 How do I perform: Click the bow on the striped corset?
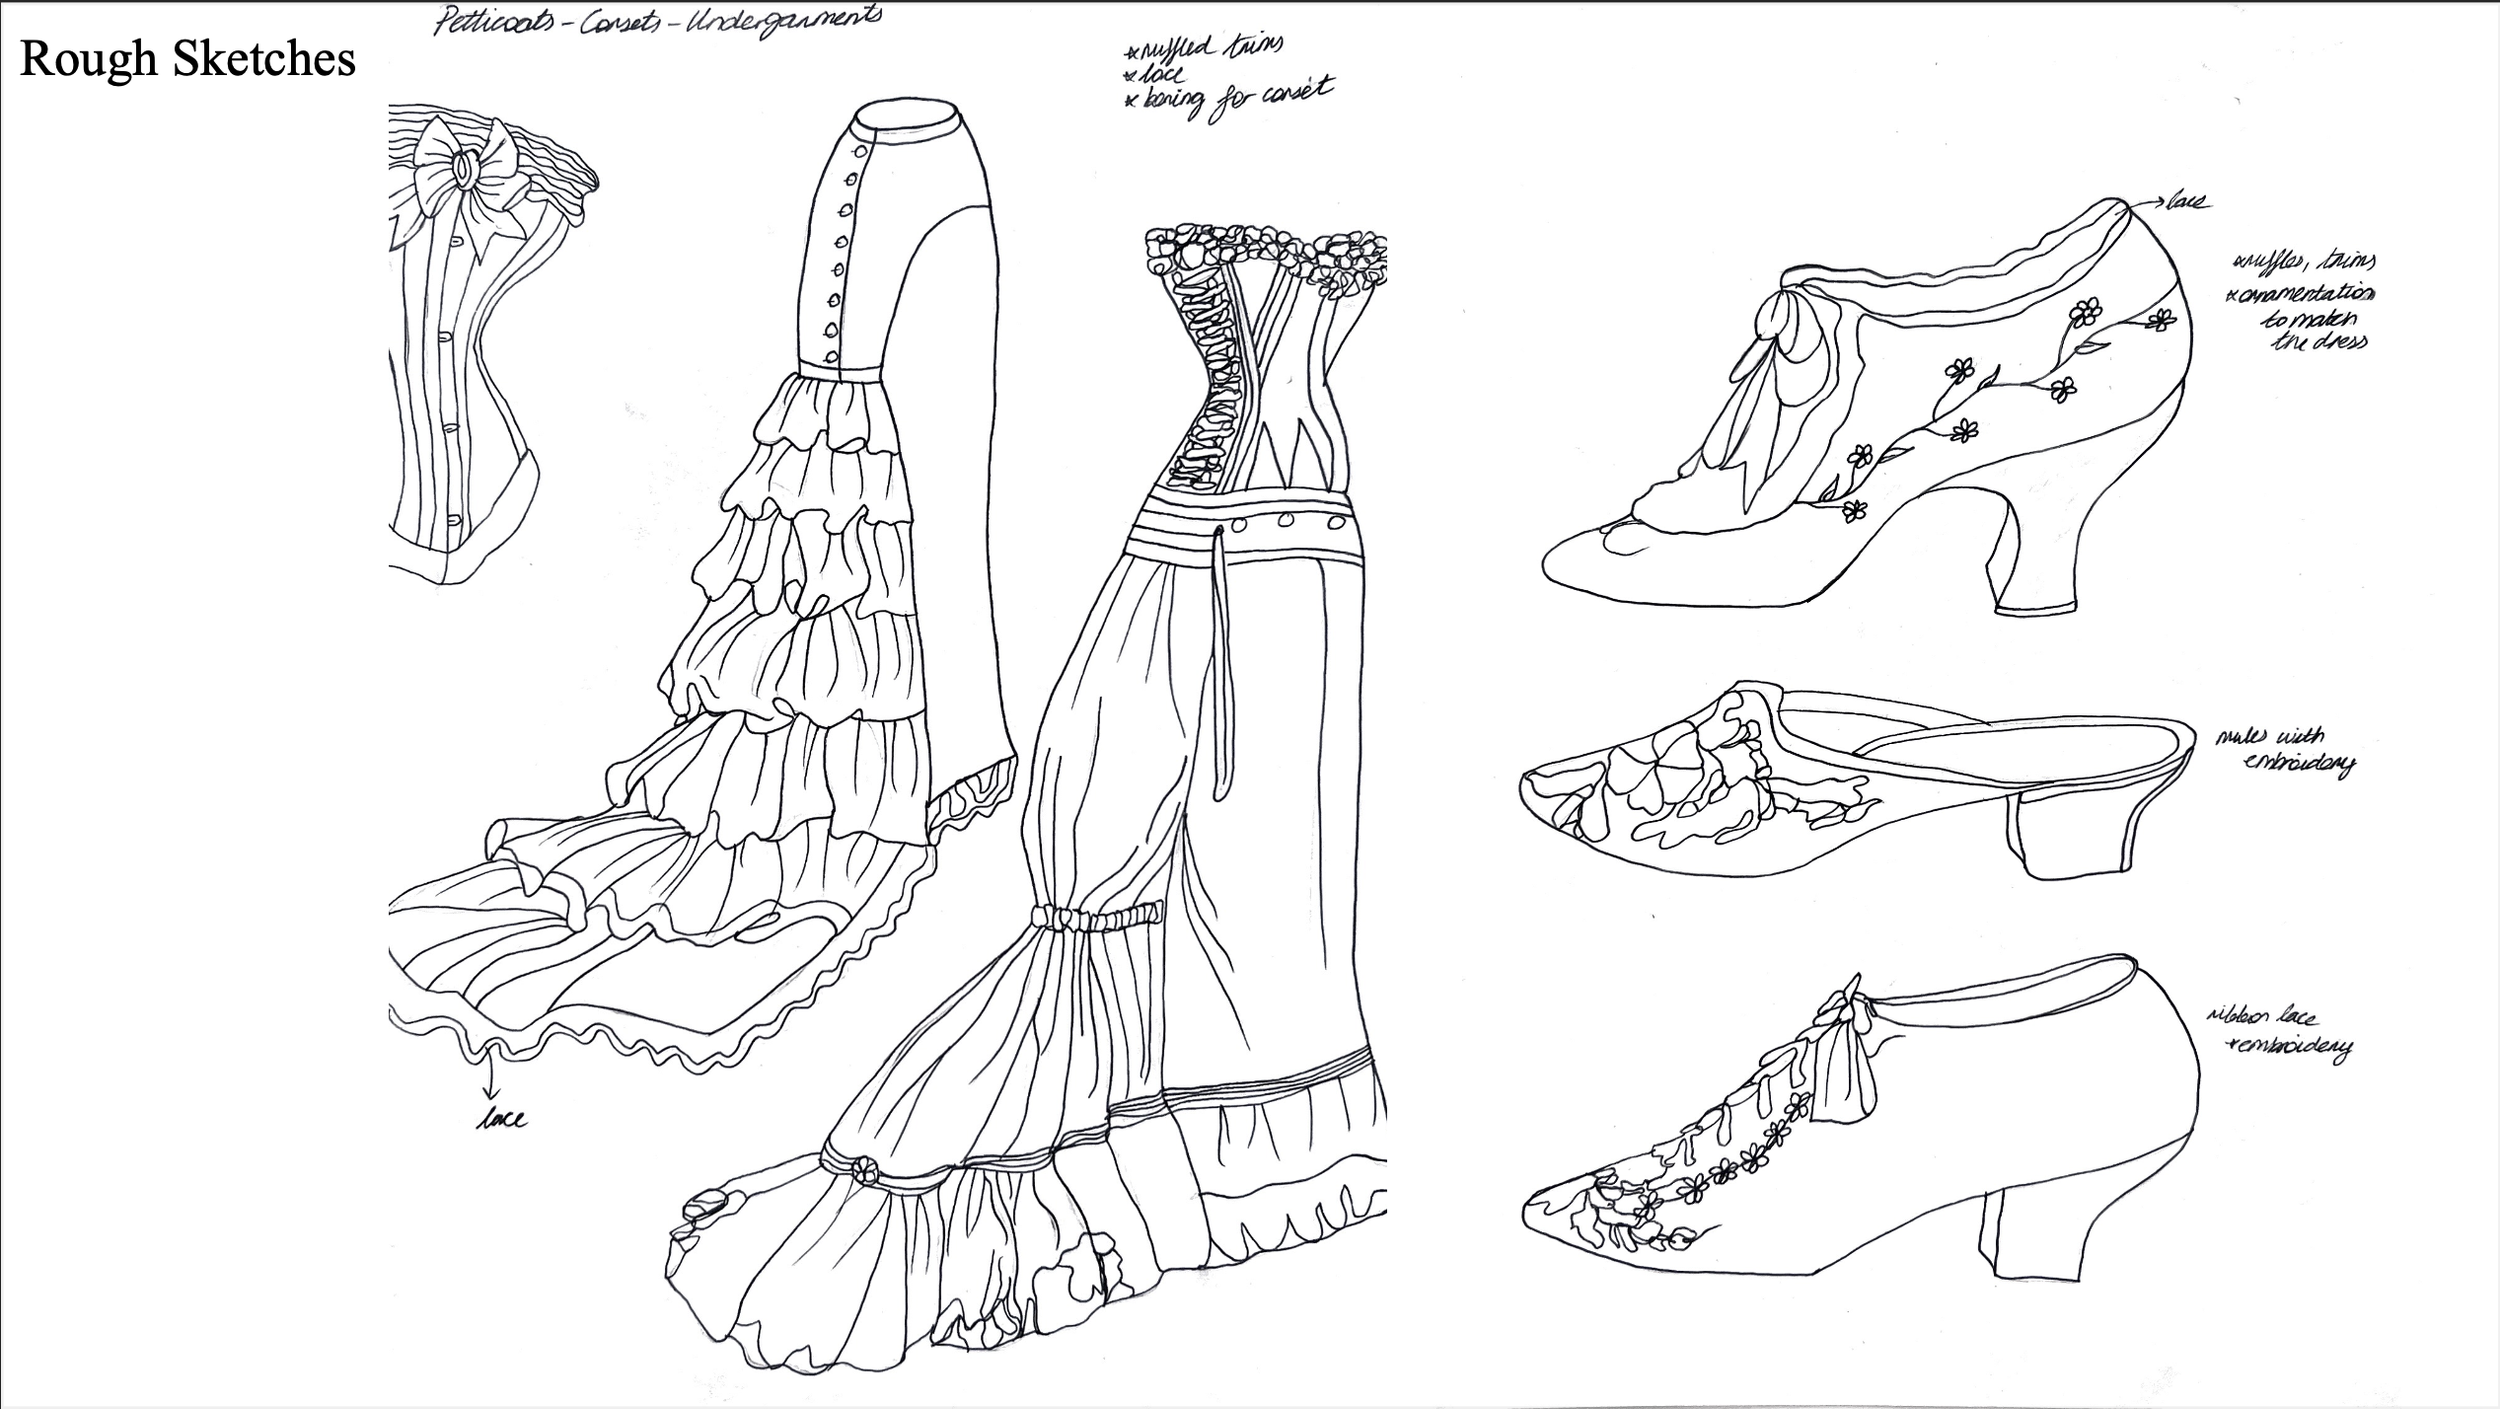point(466,172)
